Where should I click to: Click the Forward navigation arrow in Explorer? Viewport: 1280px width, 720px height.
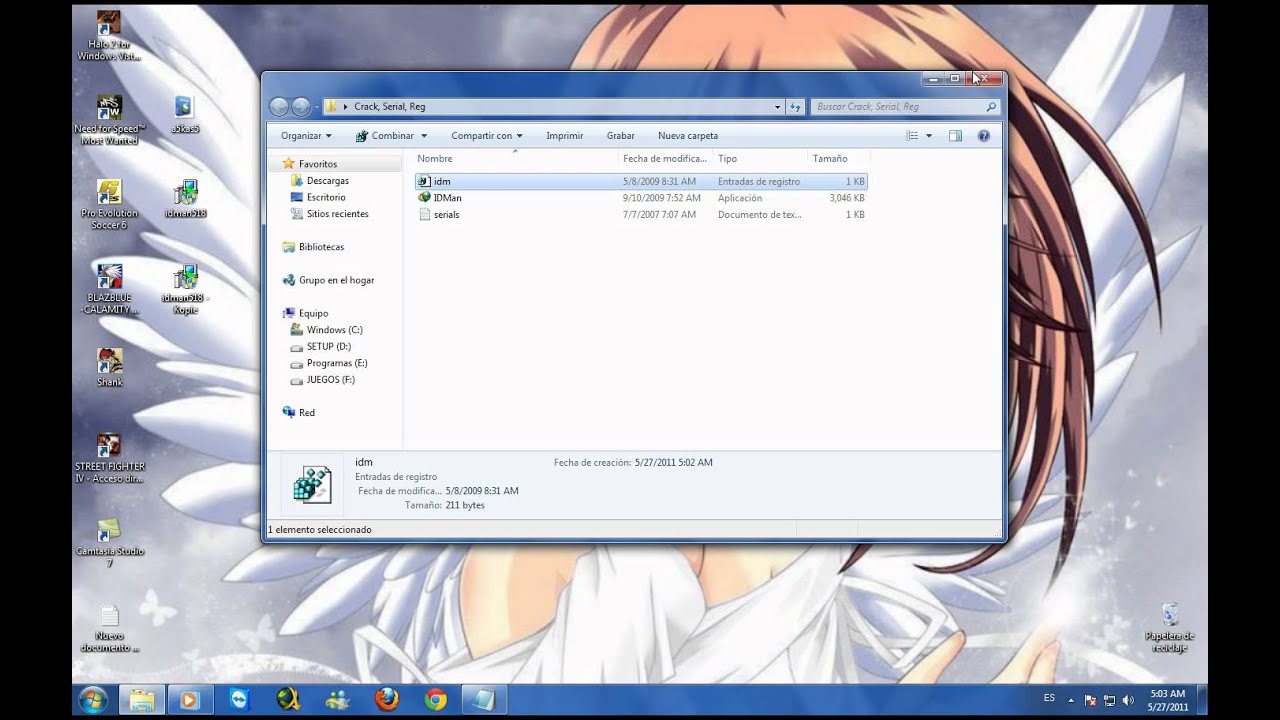tap(301, 106)
